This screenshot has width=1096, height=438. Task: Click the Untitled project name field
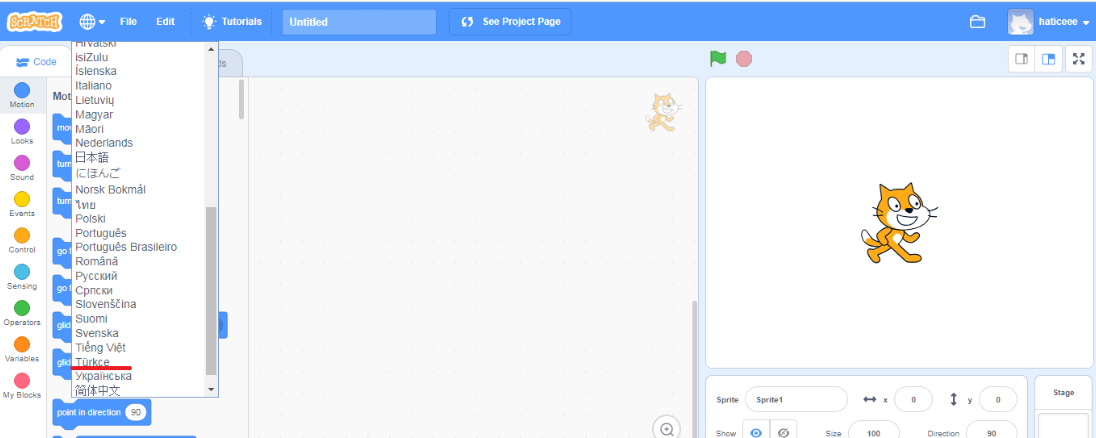click(359, 22)
